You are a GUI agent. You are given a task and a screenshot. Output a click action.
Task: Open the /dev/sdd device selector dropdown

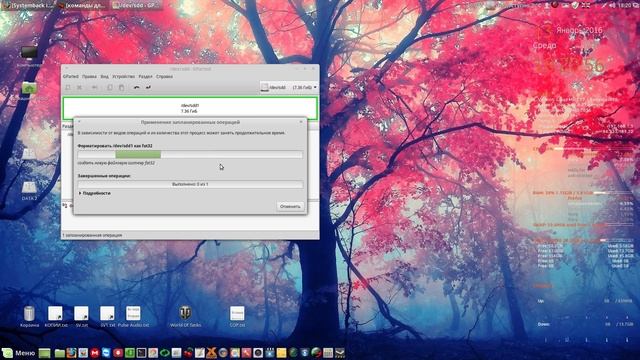pyautogui.click(x=289, y=87)
